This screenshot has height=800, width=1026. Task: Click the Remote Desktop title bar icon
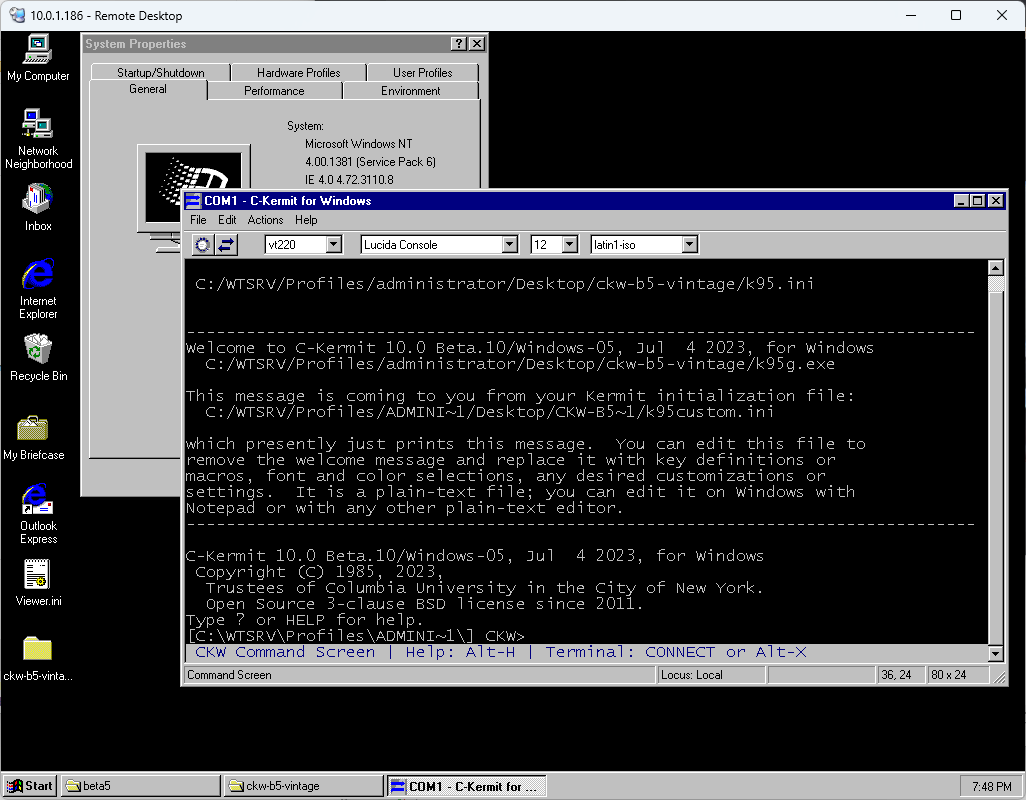[17, 15]
